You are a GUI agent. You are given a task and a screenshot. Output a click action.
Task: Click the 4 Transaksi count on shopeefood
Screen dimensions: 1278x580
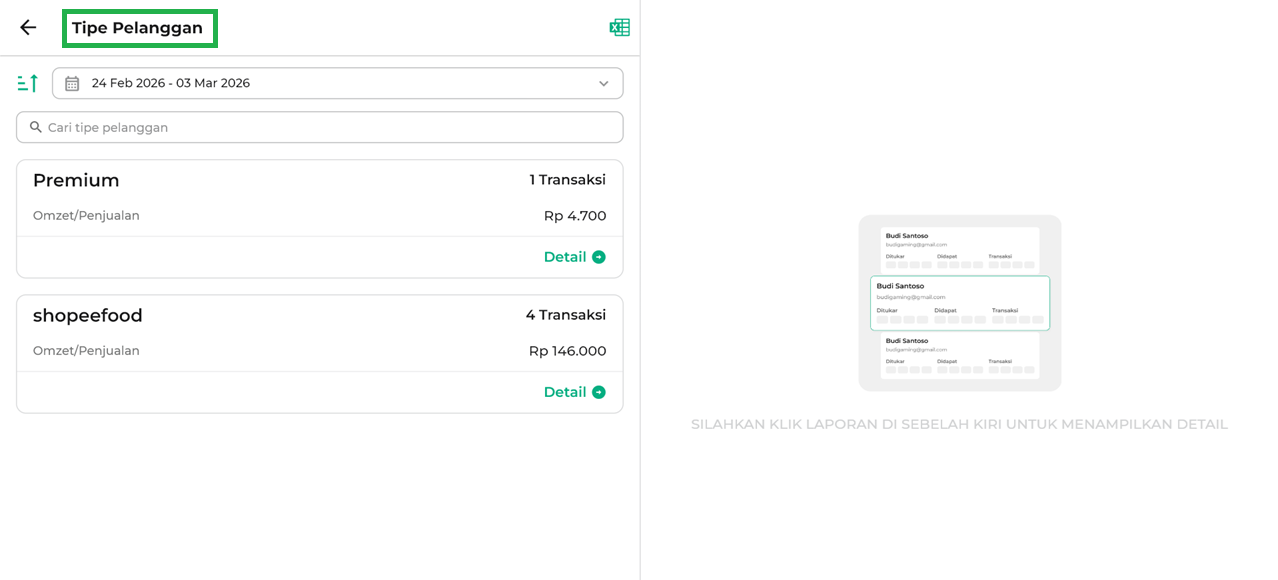tap(565, 315)
